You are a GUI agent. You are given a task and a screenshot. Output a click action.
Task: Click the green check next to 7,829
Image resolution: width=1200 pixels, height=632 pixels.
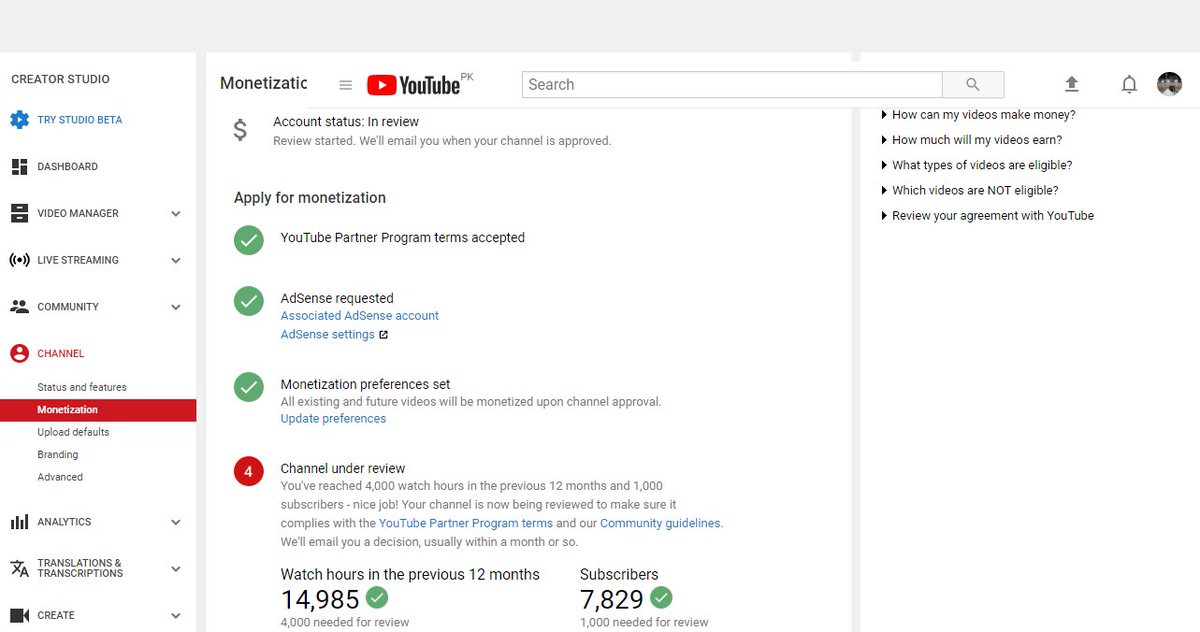[x=661, y=598]
